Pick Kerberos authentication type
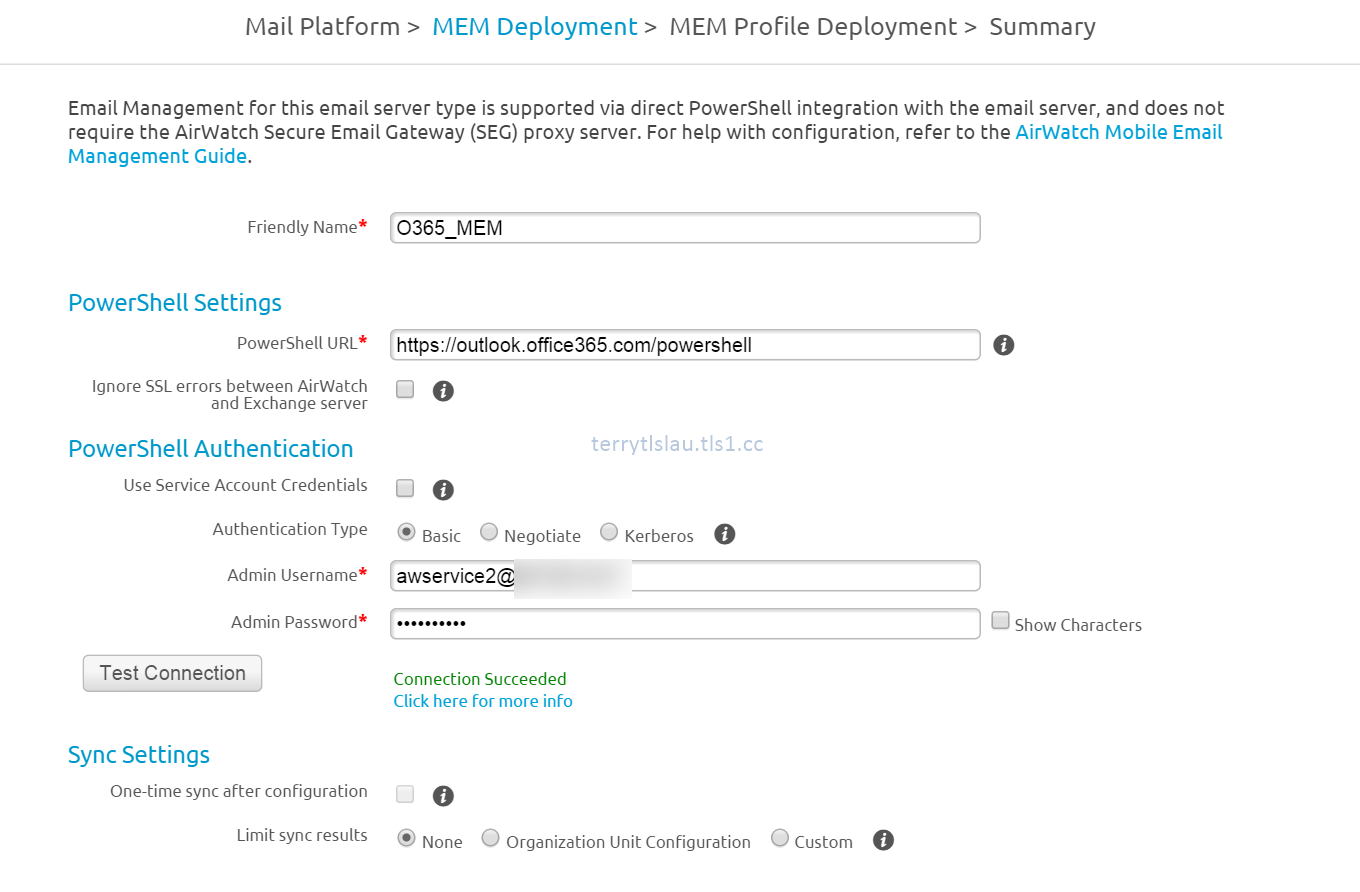 [609, 532]
